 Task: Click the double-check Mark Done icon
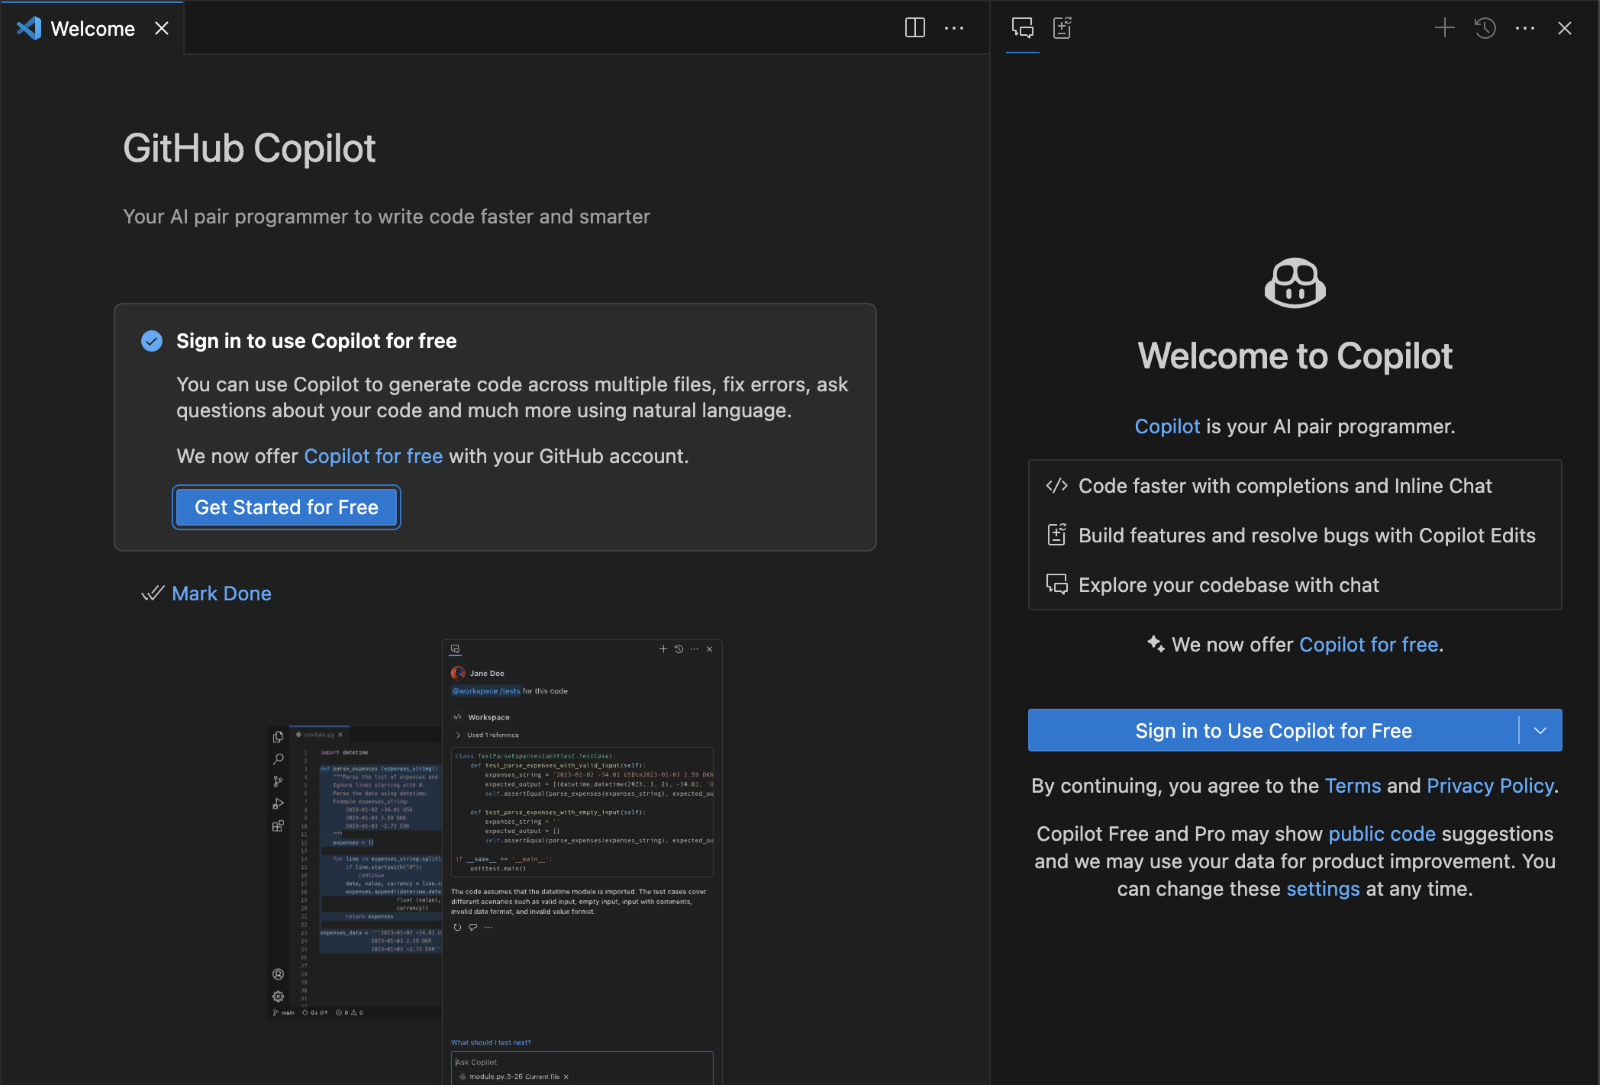click(152, 593)
